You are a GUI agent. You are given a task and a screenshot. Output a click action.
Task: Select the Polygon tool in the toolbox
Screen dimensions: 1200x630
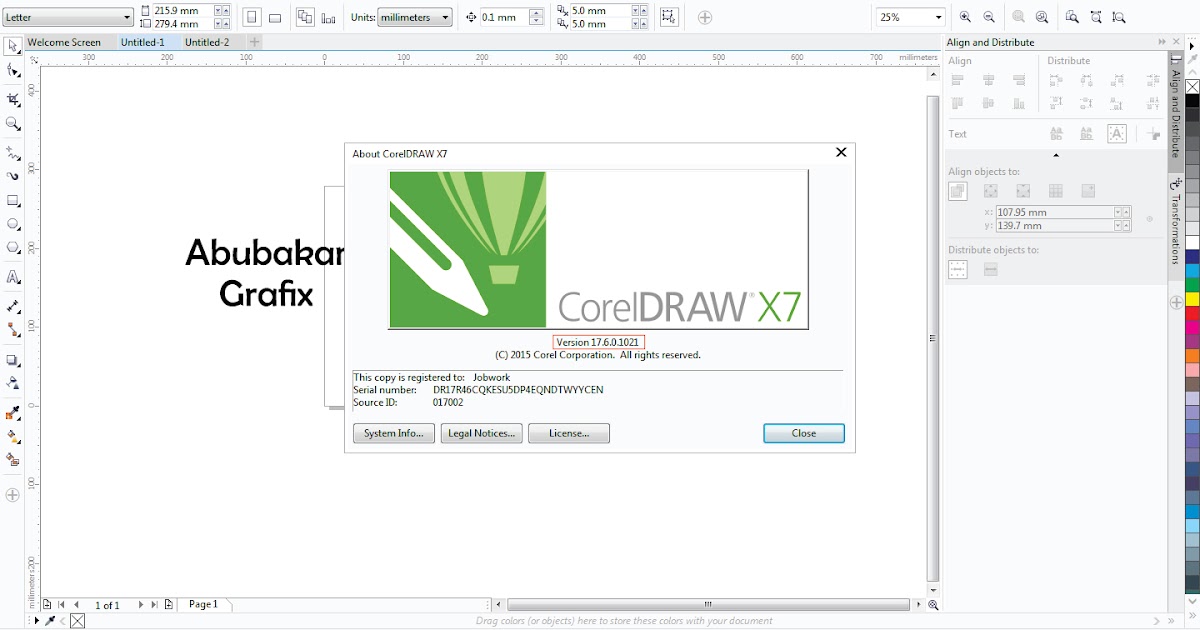coord(13,247)
